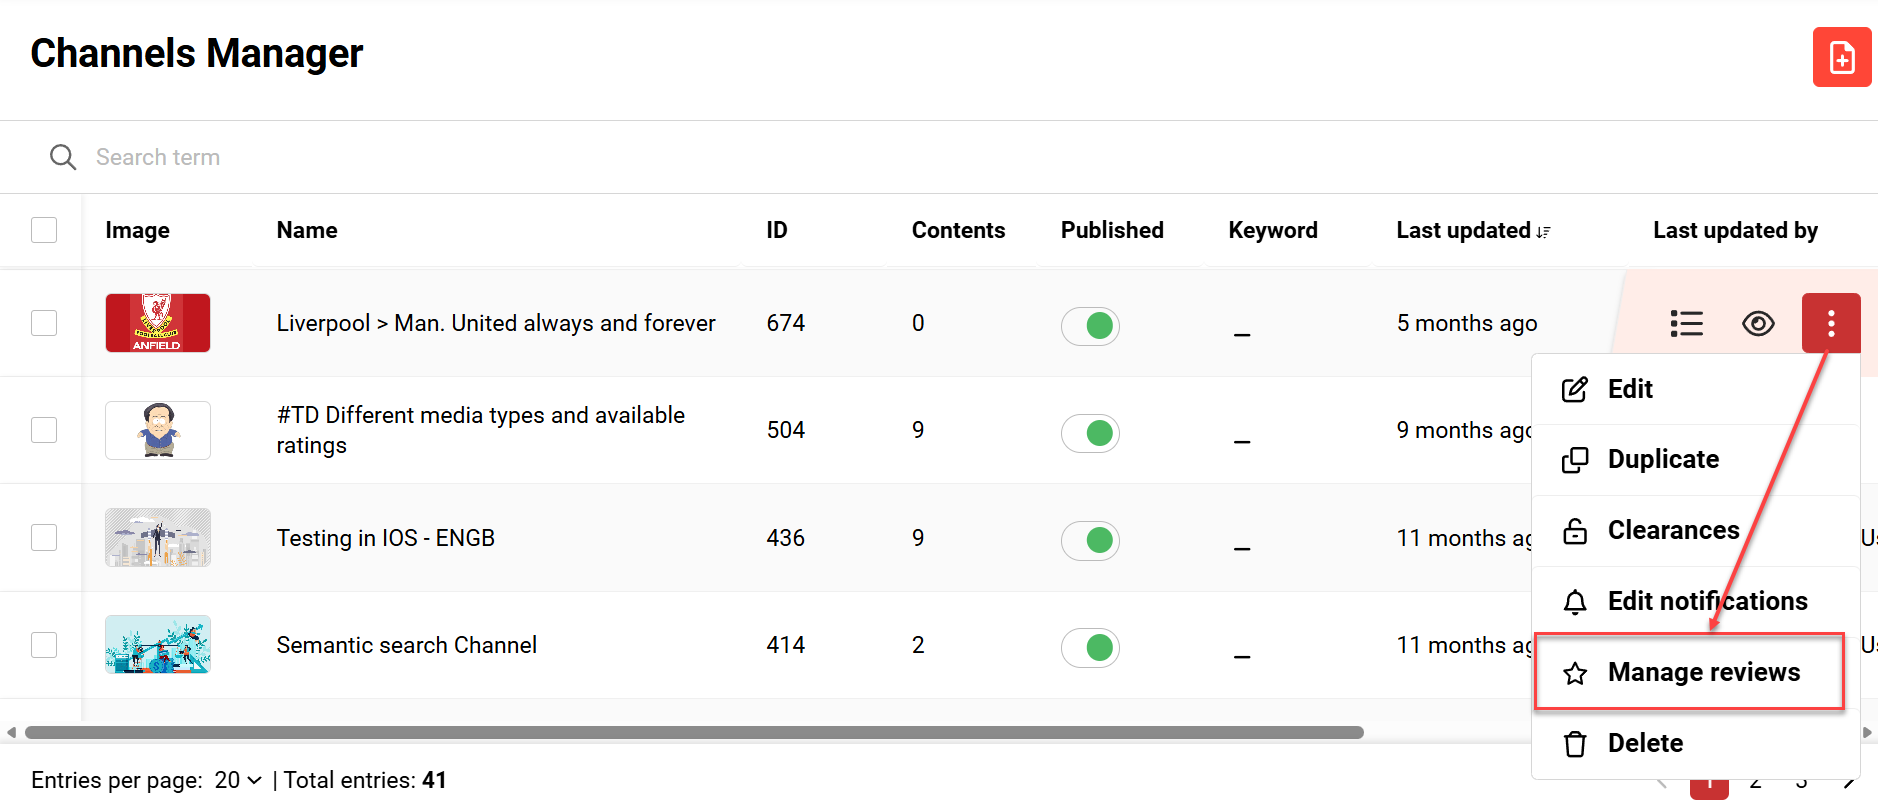1878x800 pixels.
Task: Click the Channels Manager page title
Action: pyautogui.click(x=197, y=53)
